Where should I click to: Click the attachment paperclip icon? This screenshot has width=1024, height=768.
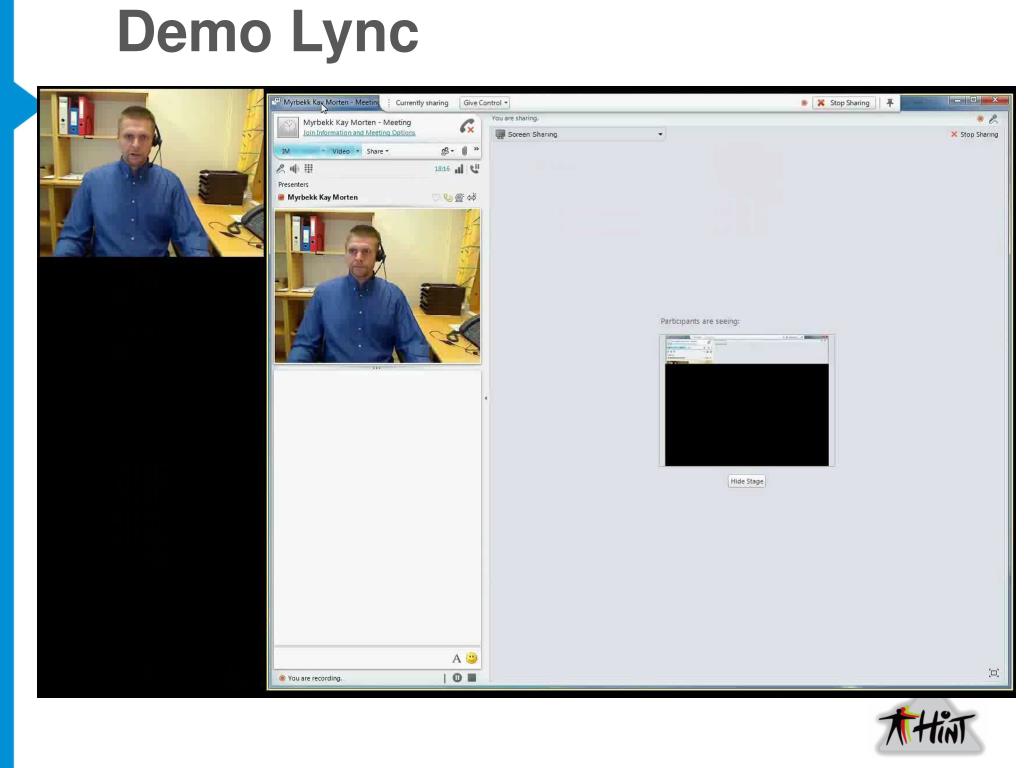464,151
